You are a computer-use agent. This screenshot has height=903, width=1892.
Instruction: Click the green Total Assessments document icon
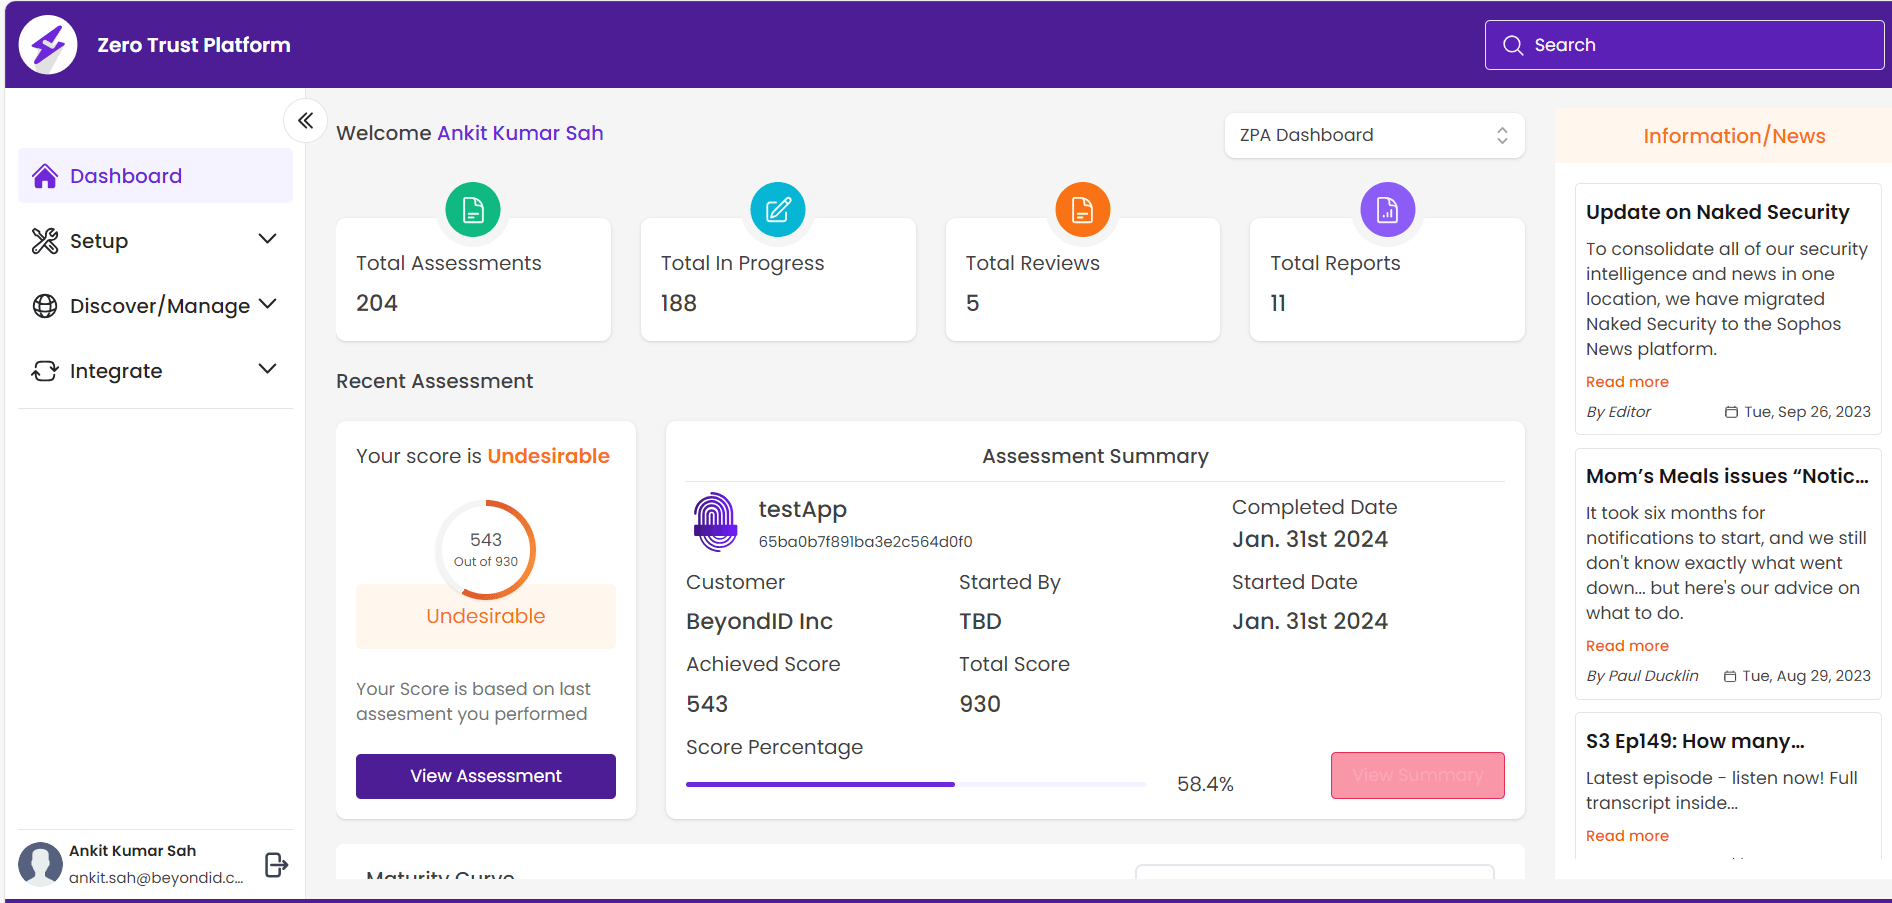coord(473,210)
